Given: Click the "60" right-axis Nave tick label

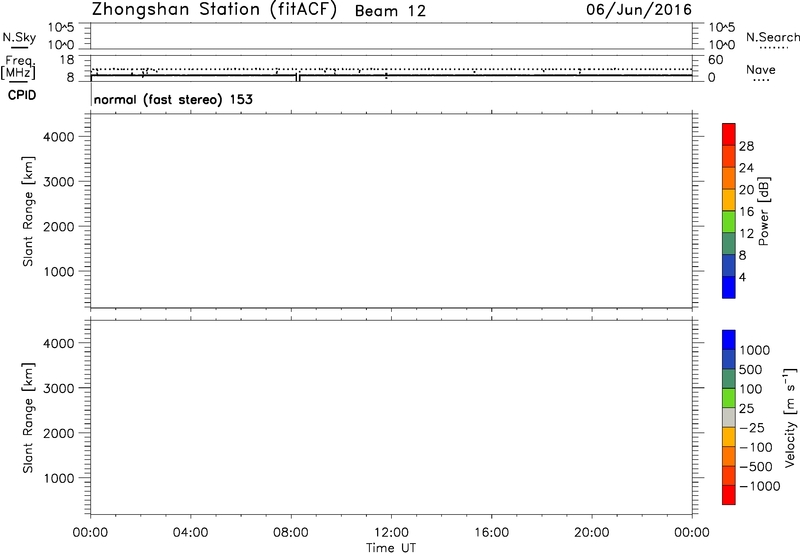Looking at the screenshot, I should (715, 60).
